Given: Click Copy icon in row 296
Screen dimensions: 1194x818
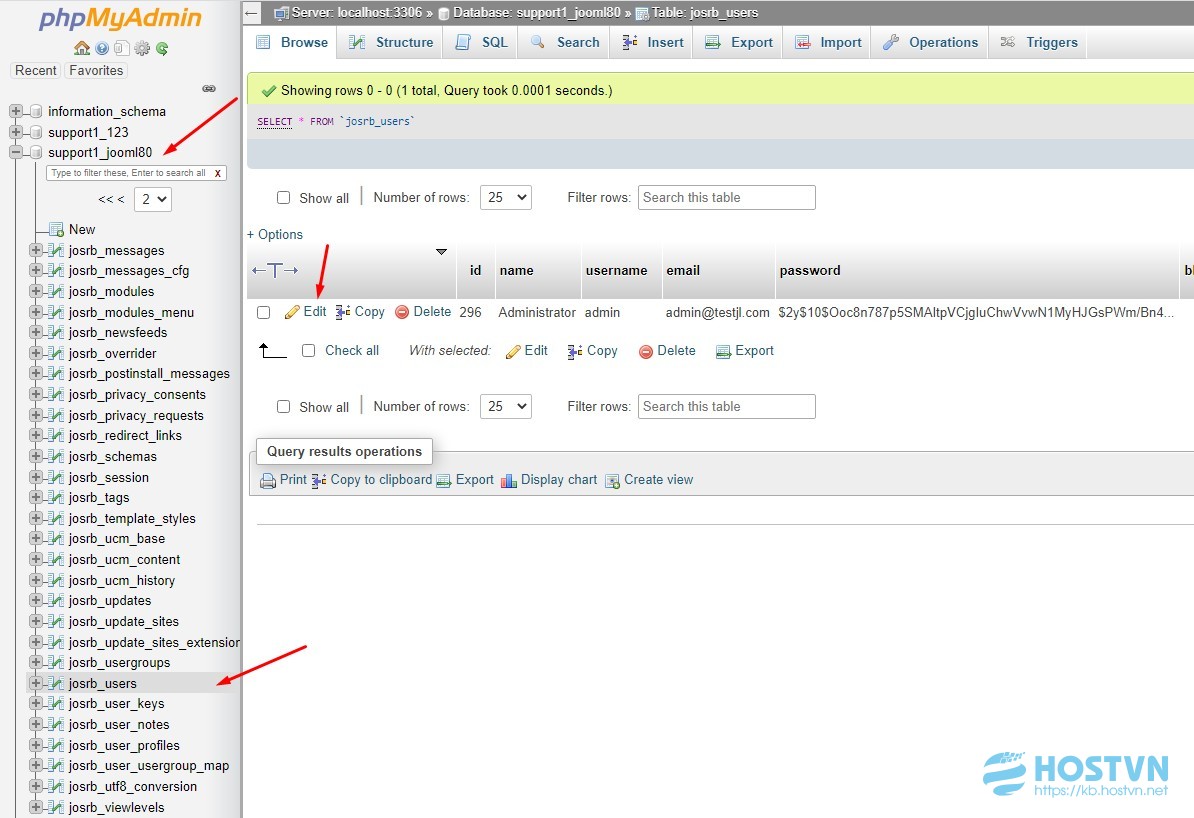Looking at the screenshot, I should (343, 312).
